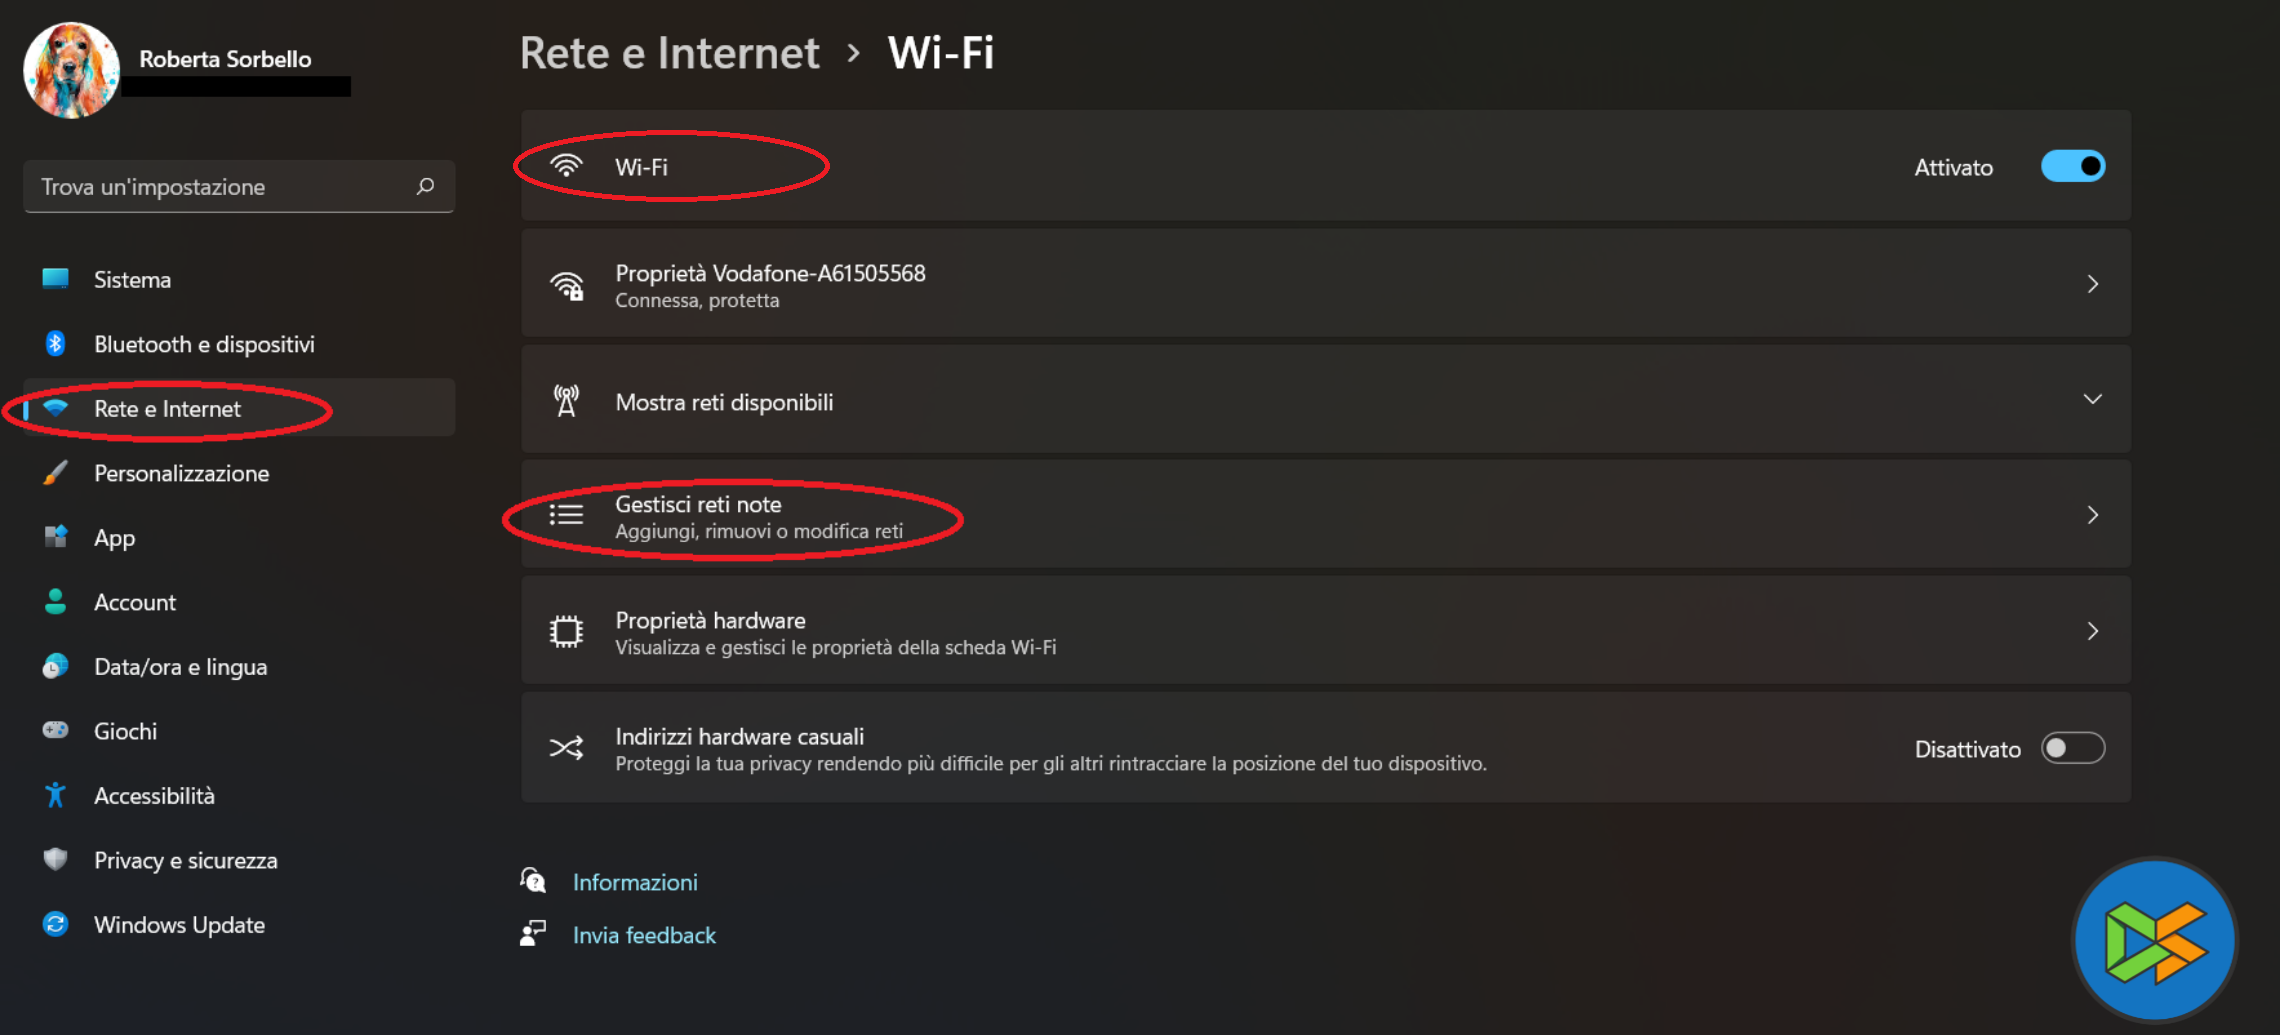Screen dimensions: 2280x1035
Task: Open Proprietà Vodafone-A61505568 chevron arrow
Action: point(2092,284)
